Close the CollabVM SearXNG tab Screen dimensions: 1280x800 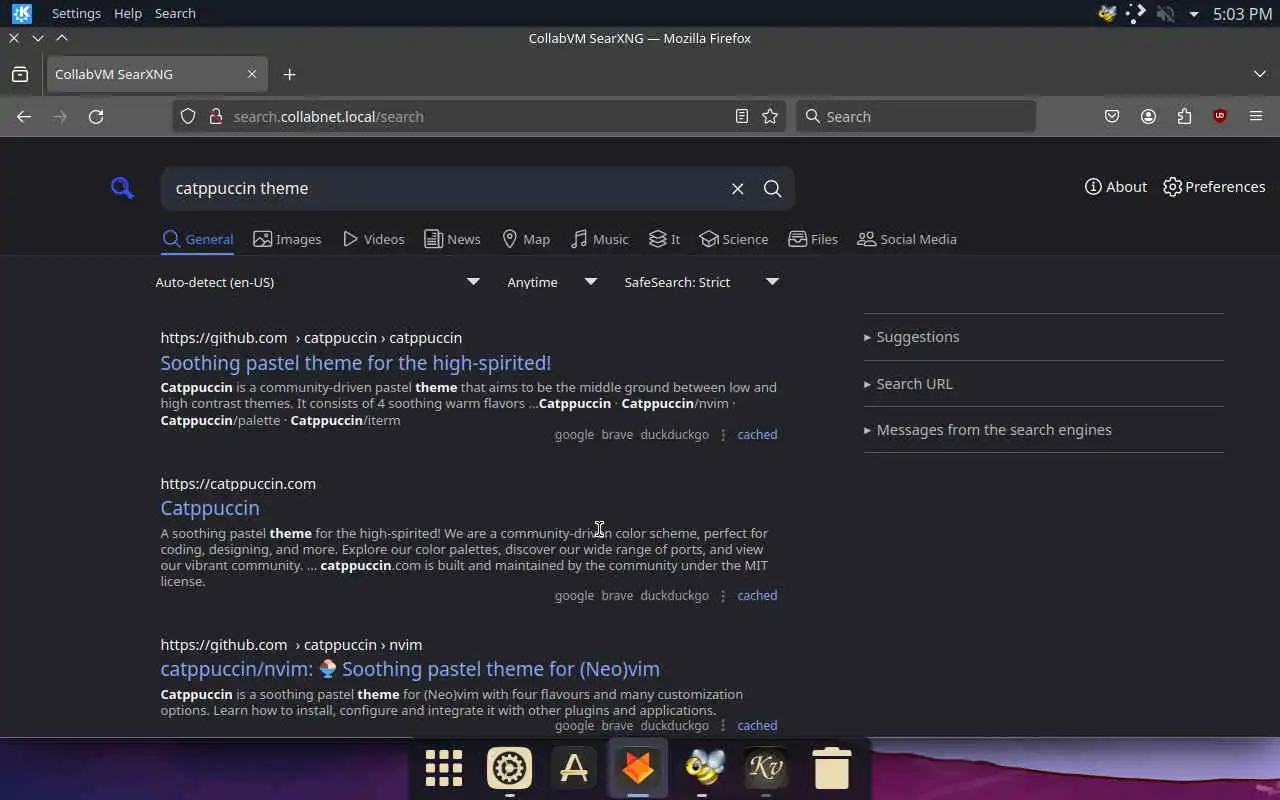pos(252,74)
